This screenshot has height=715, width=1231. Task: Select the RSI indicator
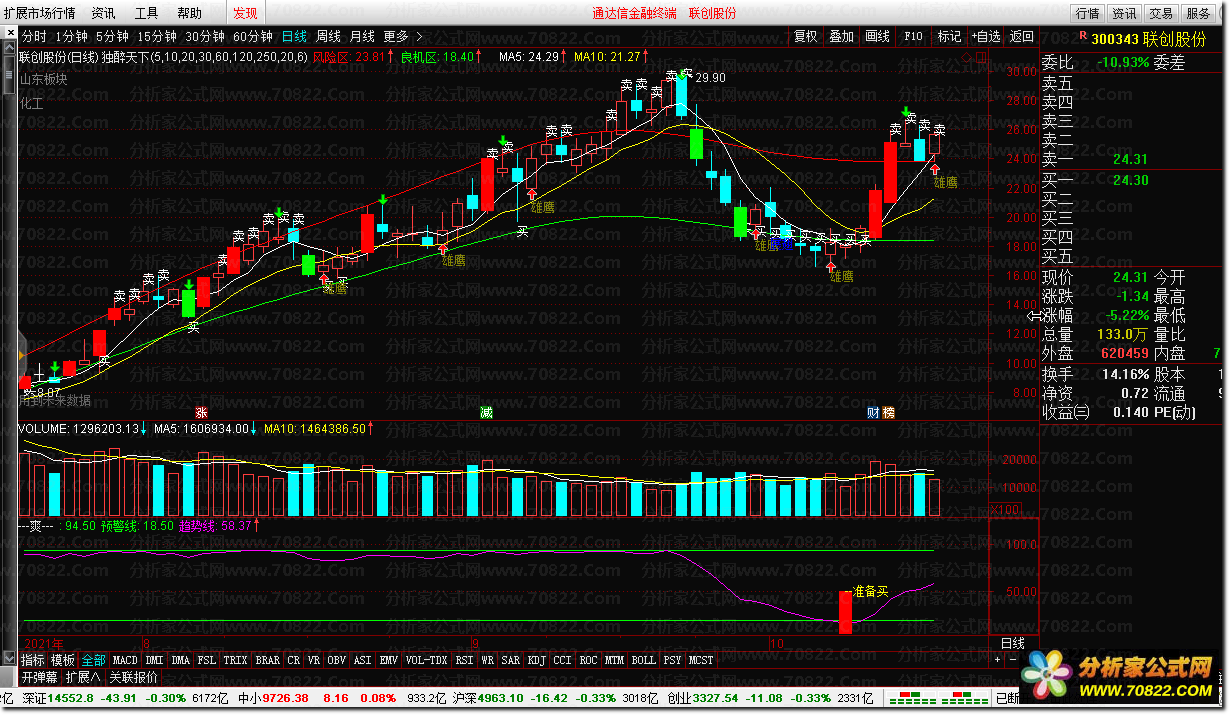465,660
